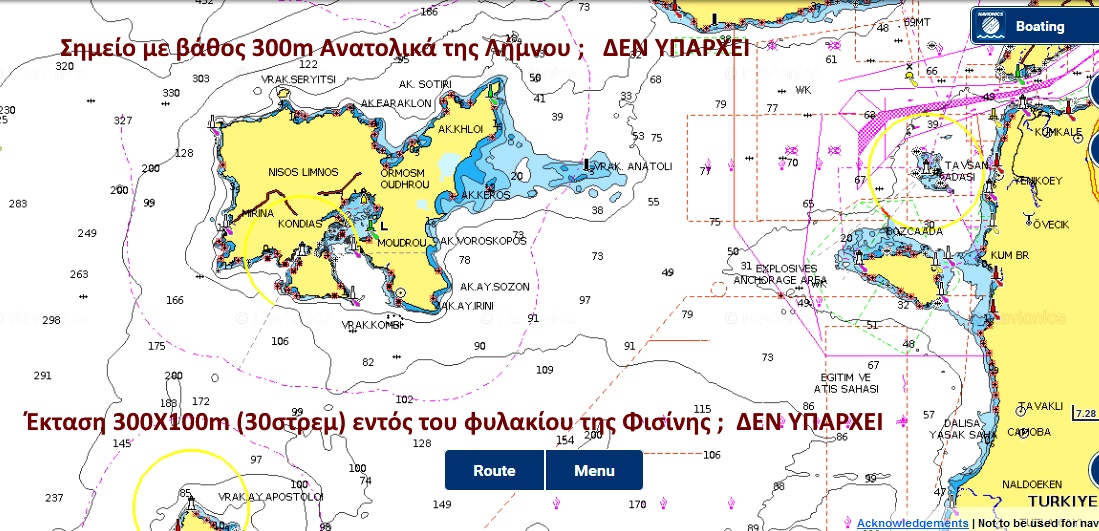Click the 7.28 scale indicator
The image size is (1099, 531).
click(x=1083, y=413)
